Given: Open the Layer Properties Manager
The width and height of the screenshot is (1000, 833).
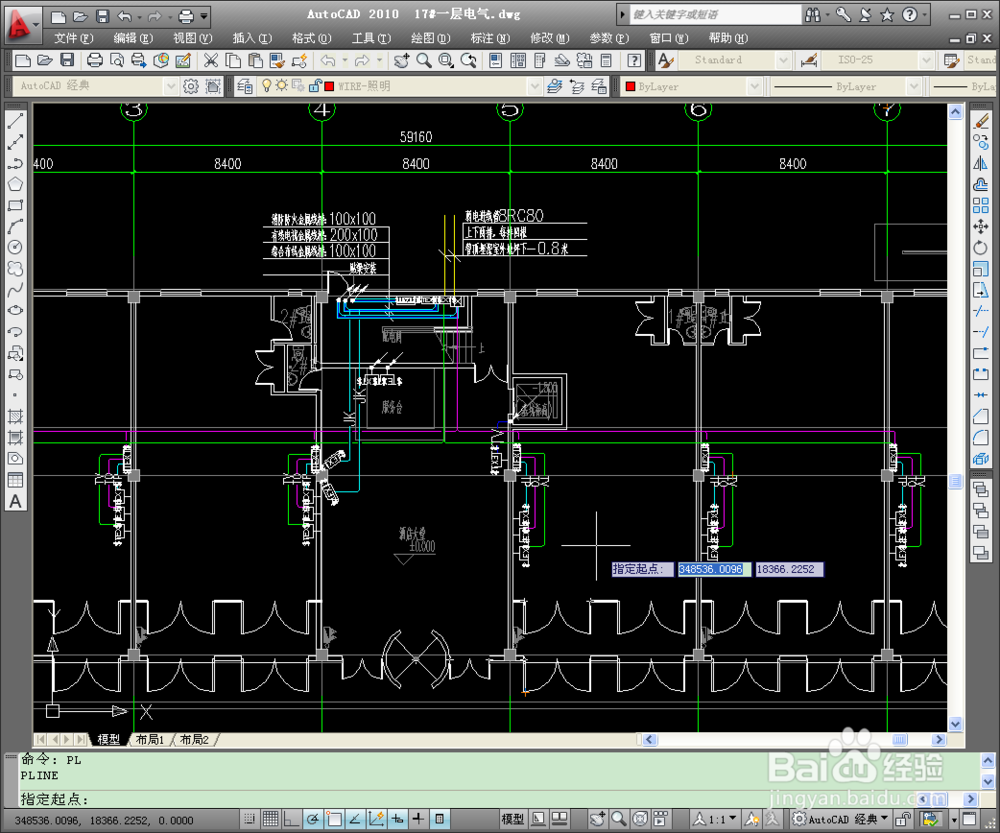Looking at the screenshot, I should tap(245, 85).
